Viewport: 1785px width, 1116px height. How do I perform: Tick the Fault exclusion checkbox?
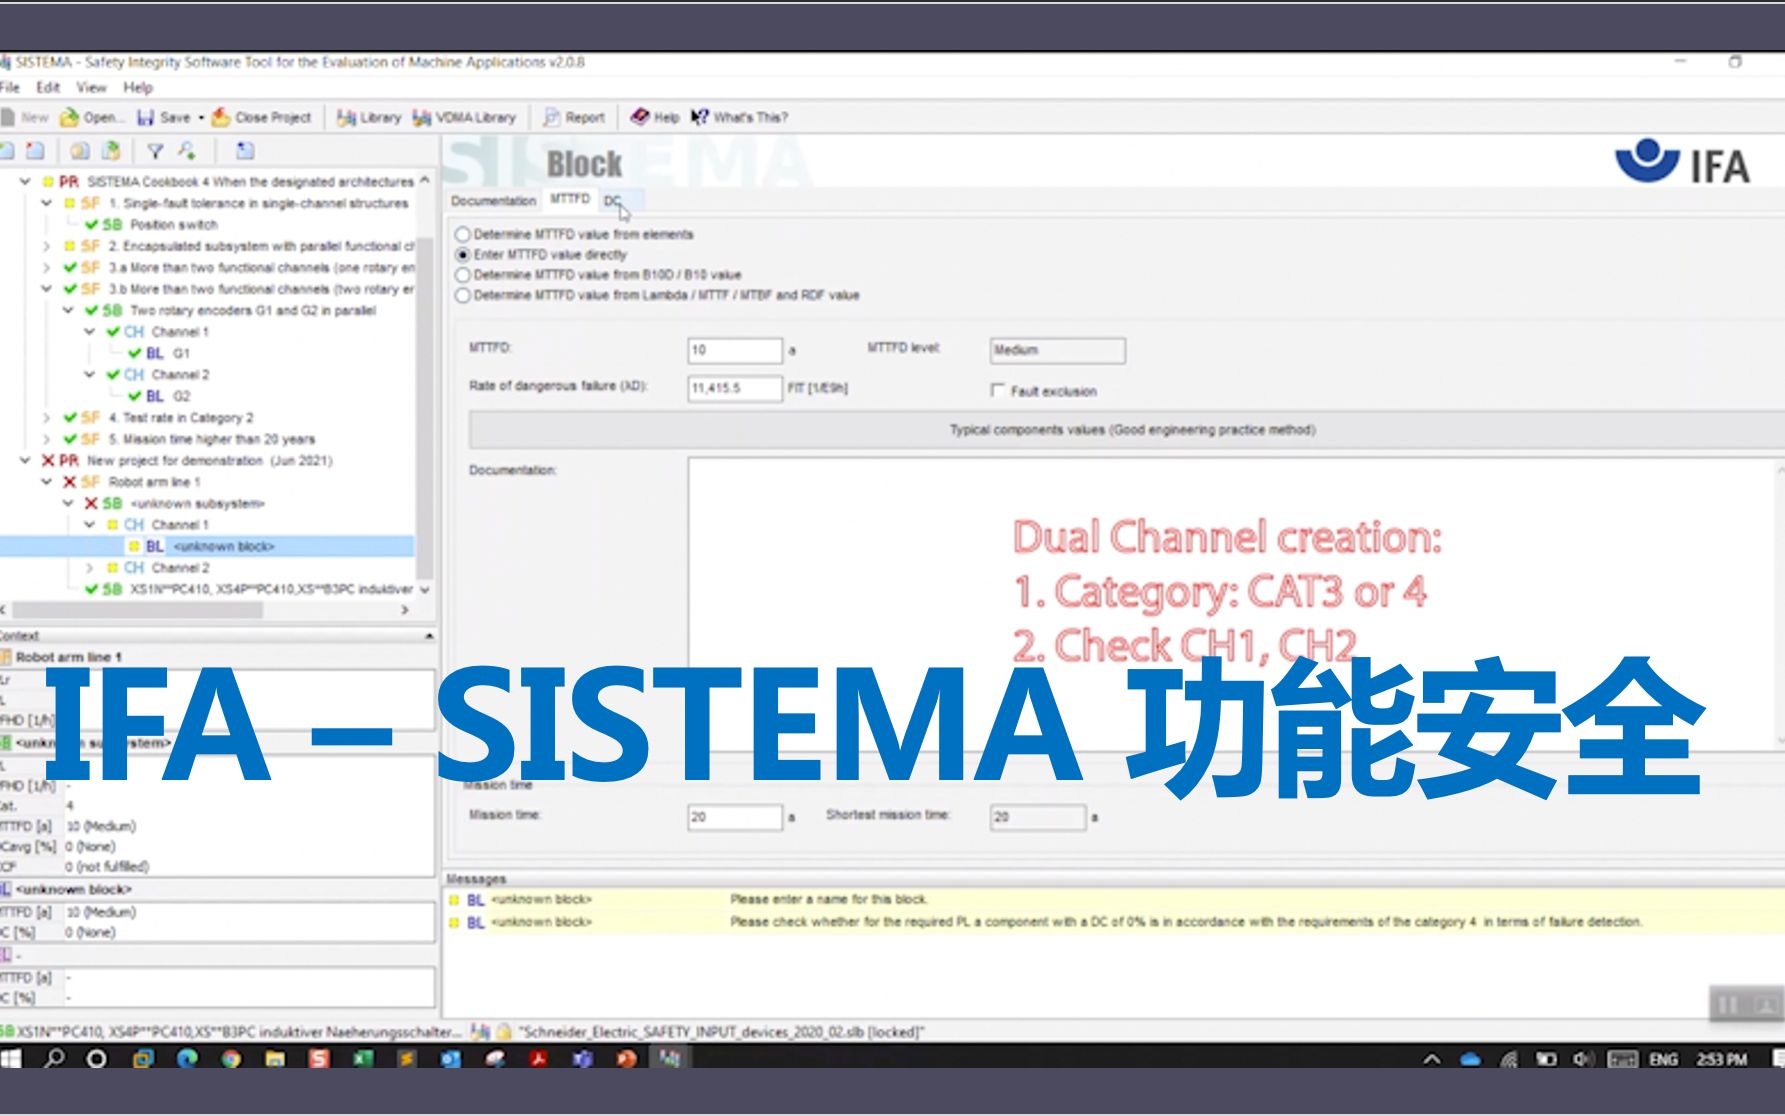(x=997, y=391)
